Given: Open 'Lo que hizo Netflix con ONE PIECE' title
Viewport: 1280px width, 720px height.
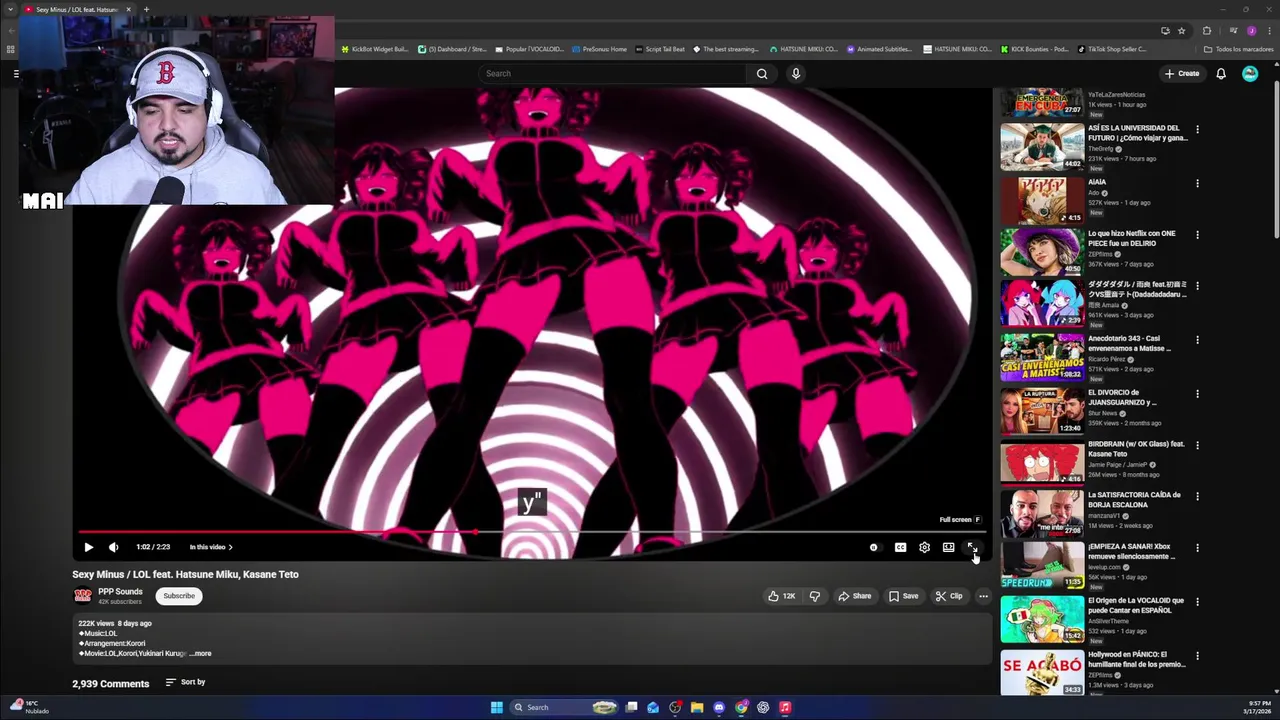Looking at the screenshot, I should pos(1131,238).
